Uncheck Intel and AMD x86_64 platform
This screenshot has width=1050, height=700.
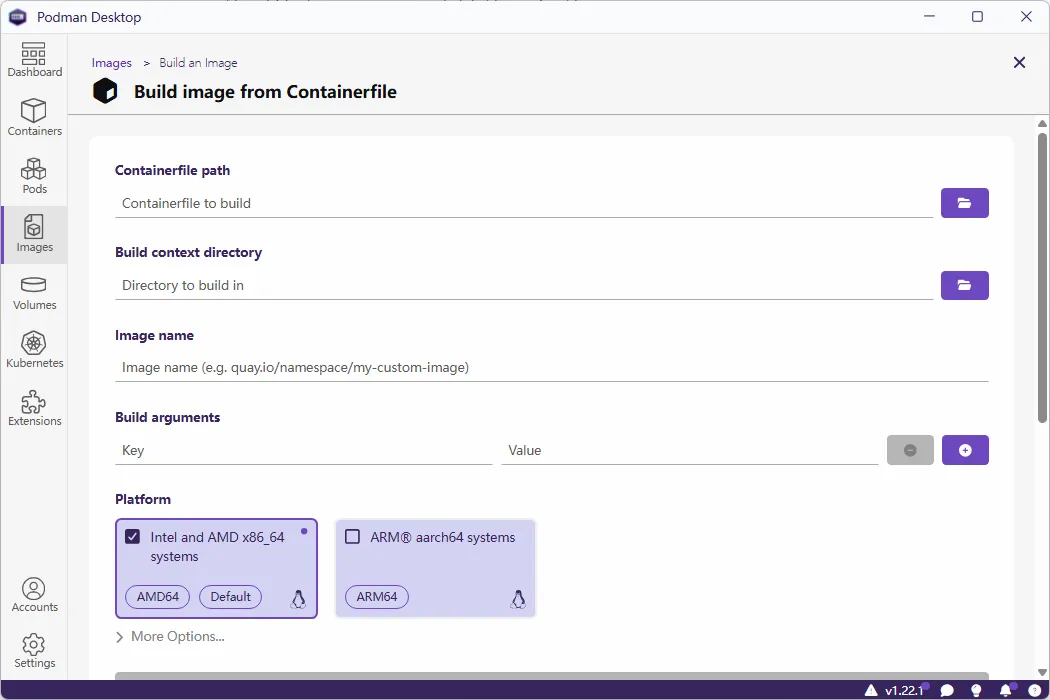[x=132, y=537]
